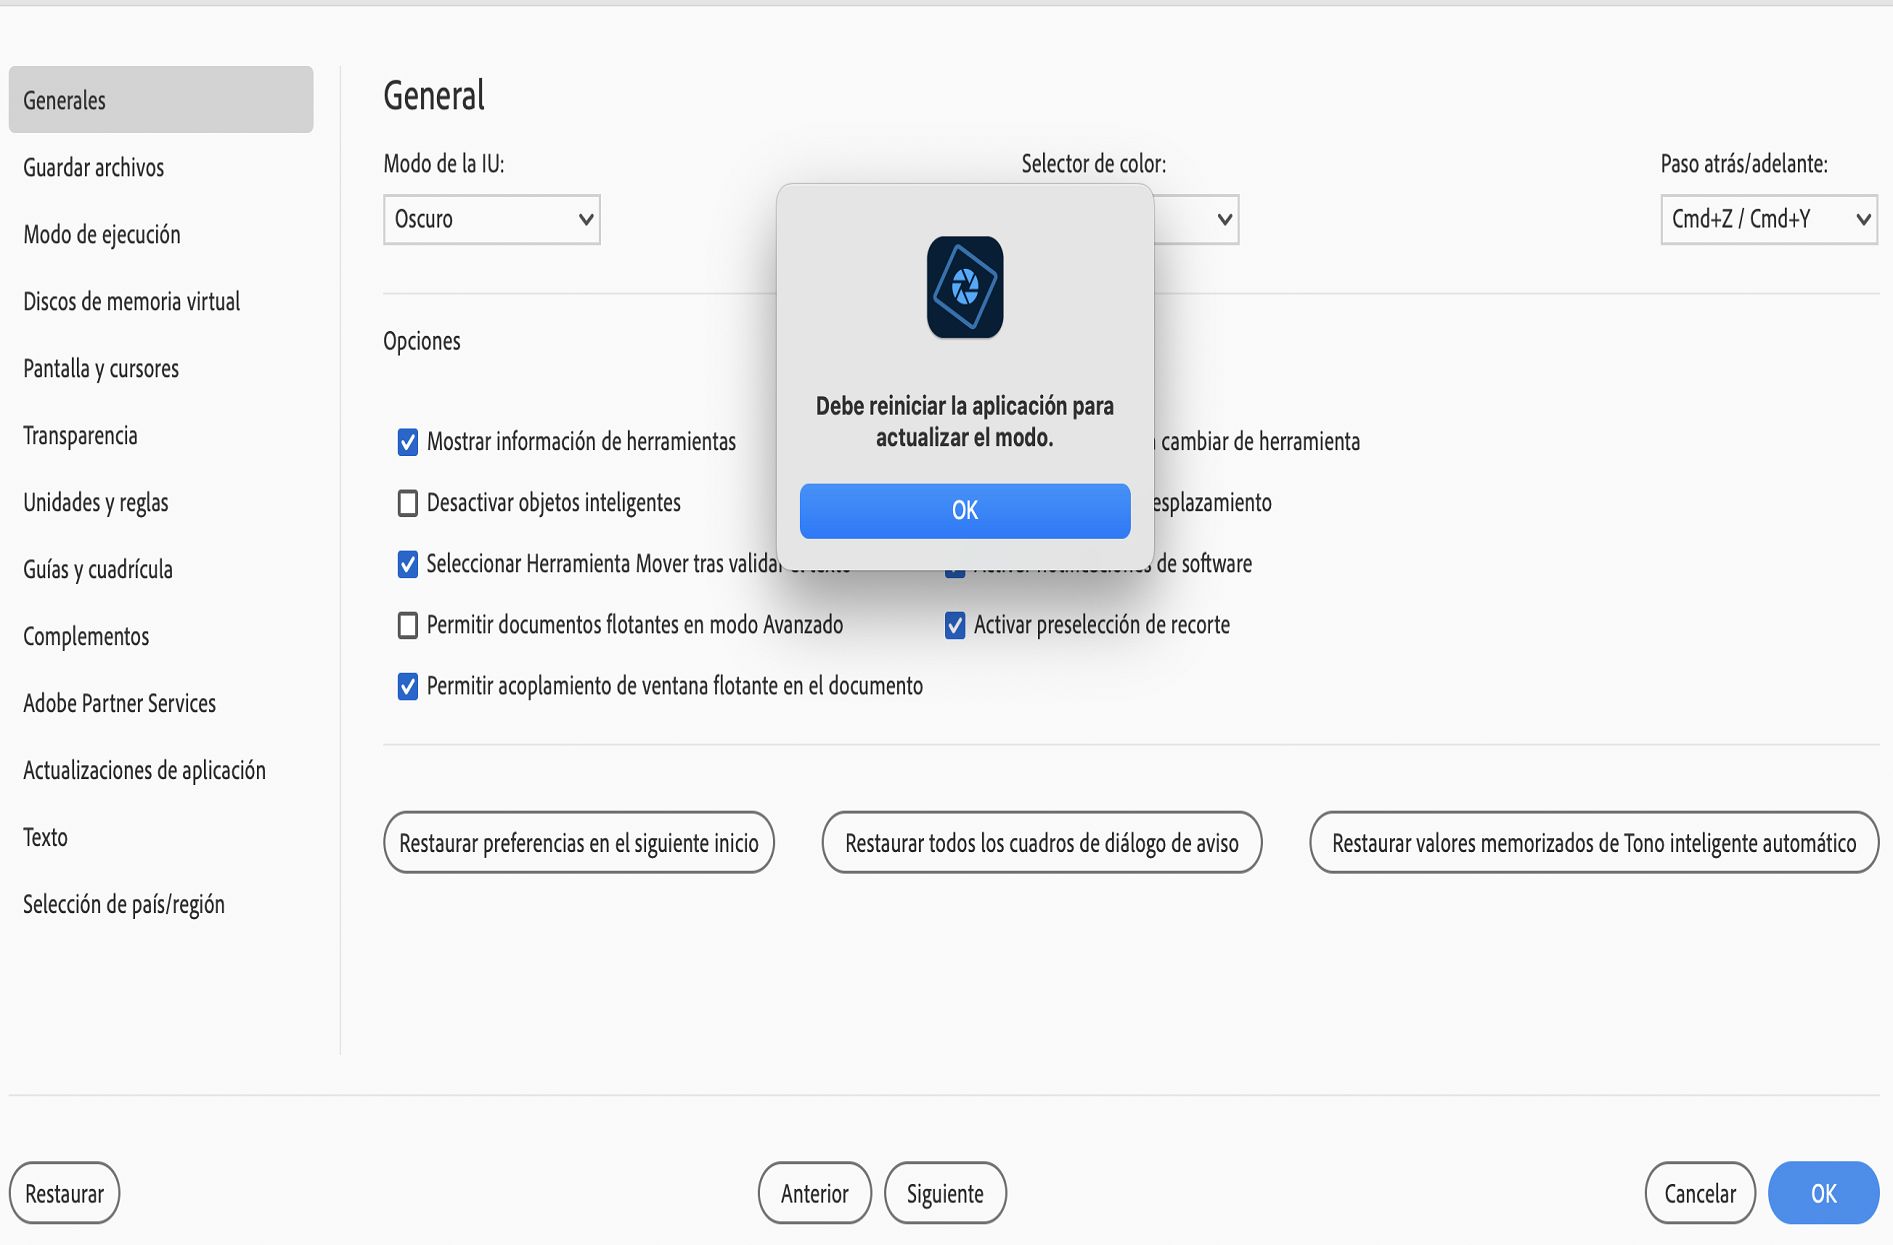
Task: Go to the Siguiente preferences page
Action: coord(945,1193)
